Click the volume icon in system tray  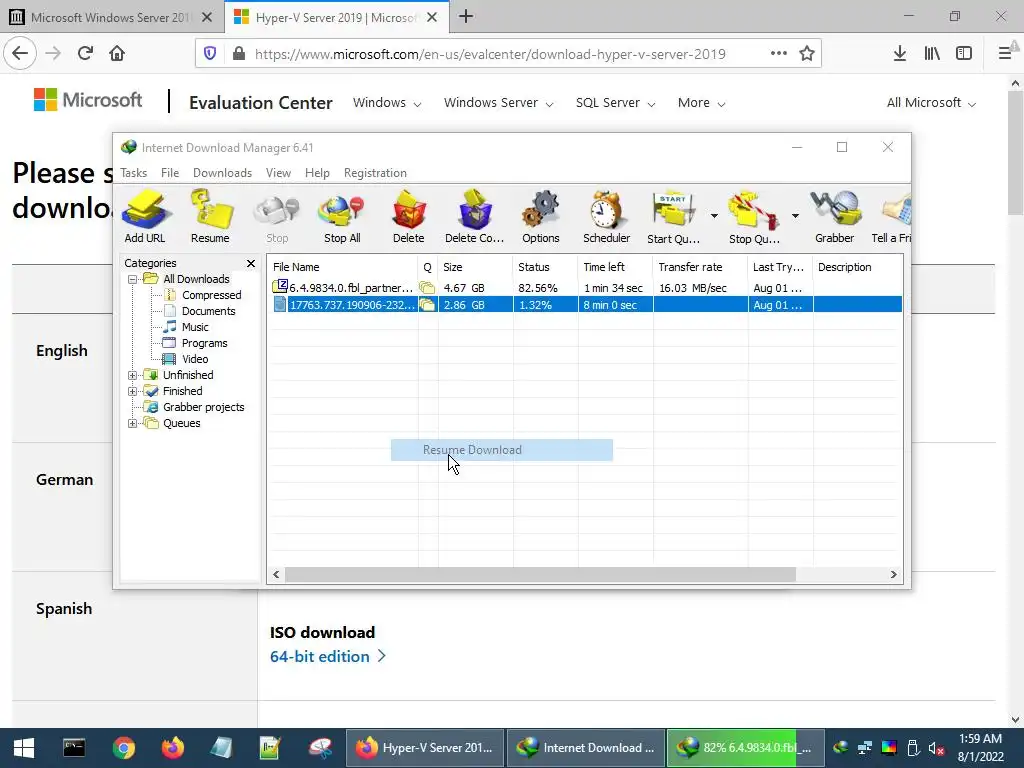pyautogui.click(x=936, y=748)
